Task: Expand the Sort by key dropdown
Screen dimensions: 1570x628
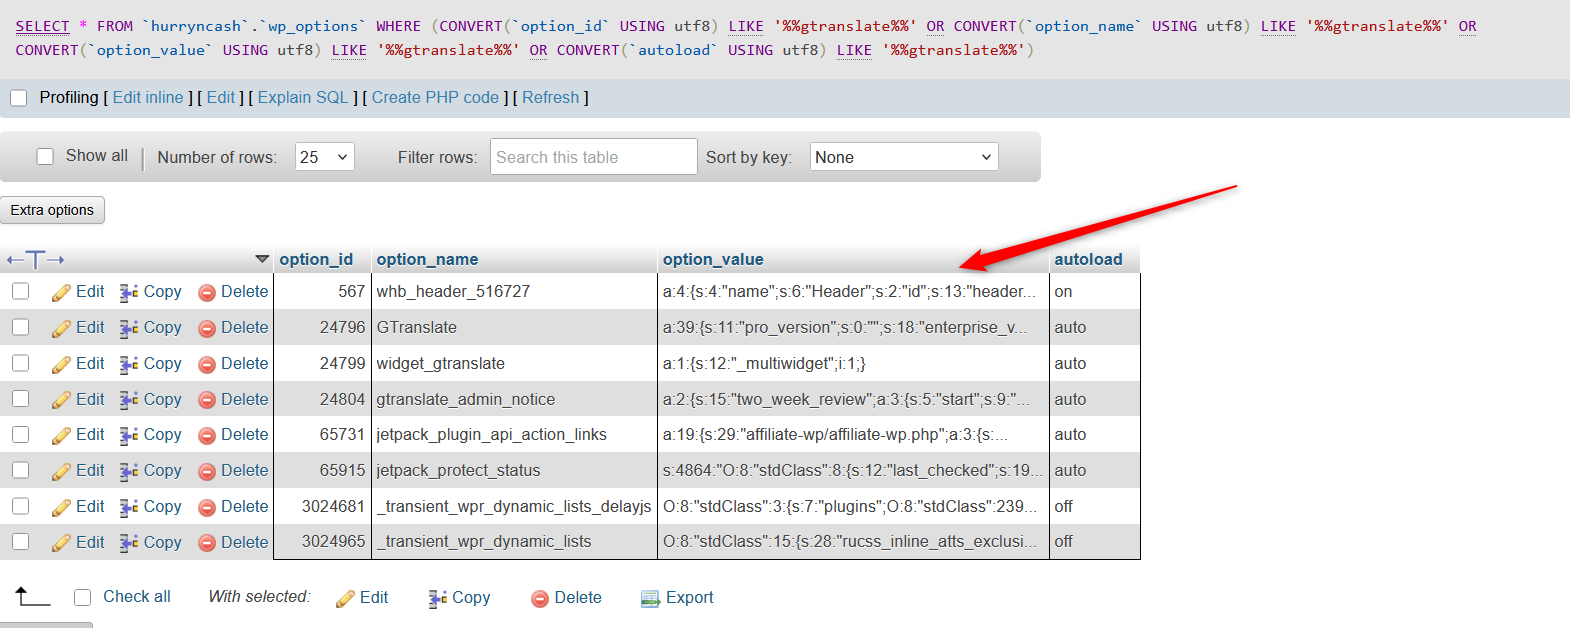Action: (903, 157)
